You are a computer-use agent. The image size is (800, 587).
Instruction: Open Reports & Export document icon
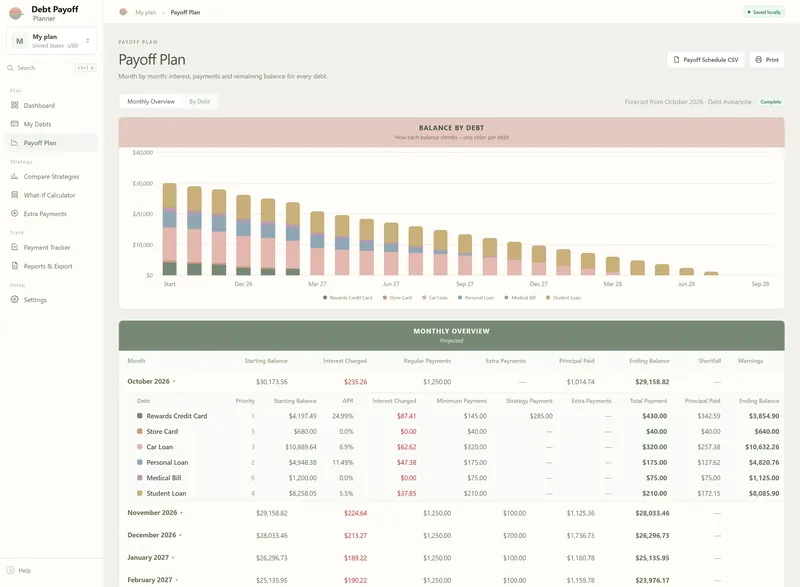14,266
